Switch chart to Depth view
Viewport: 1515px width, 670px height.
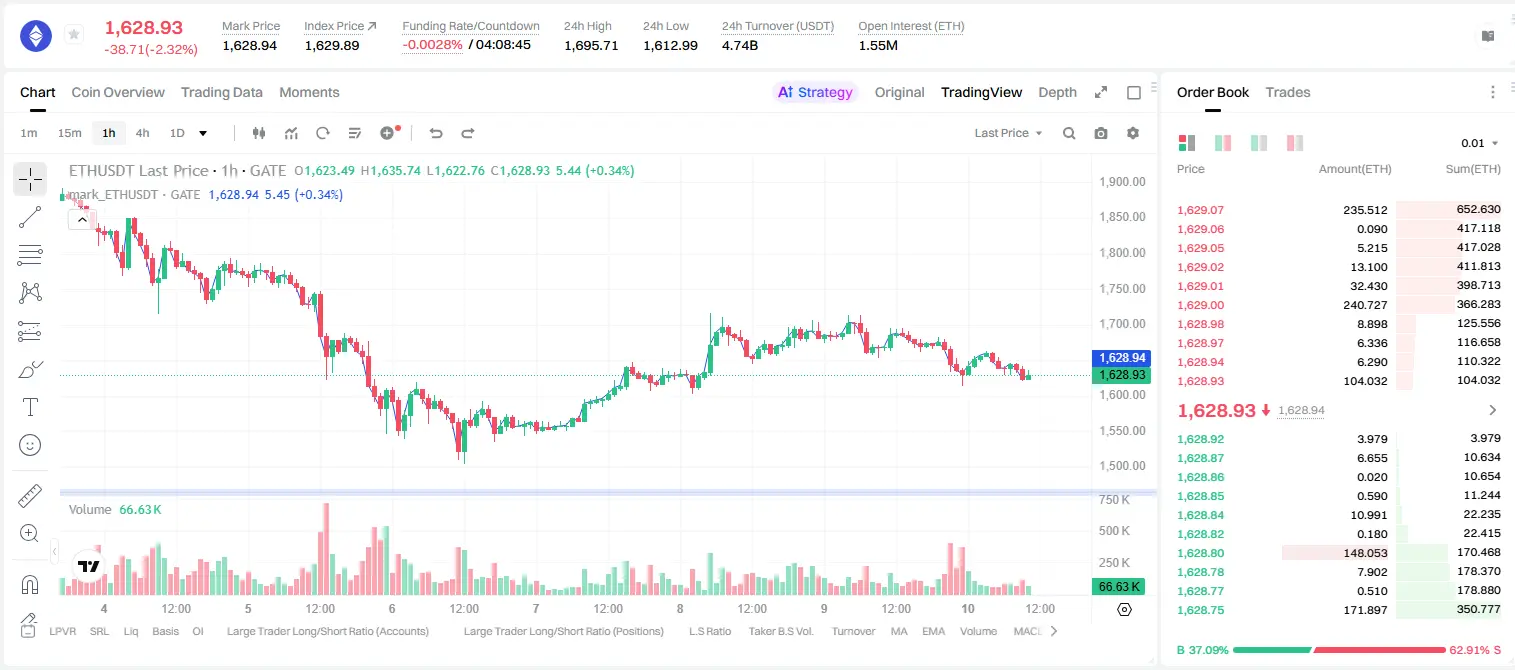1057,92
